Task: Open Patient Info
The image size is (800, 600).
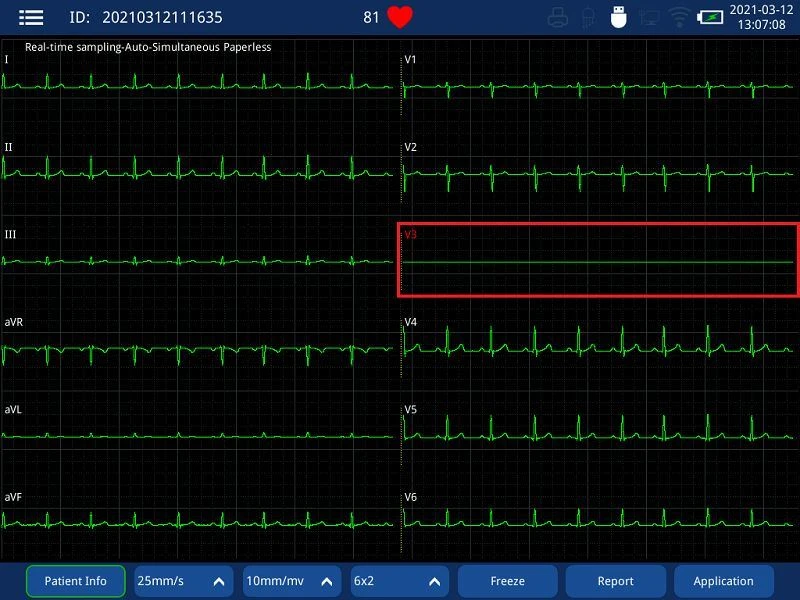Action: pyautogui.click(x=76, y=581)
